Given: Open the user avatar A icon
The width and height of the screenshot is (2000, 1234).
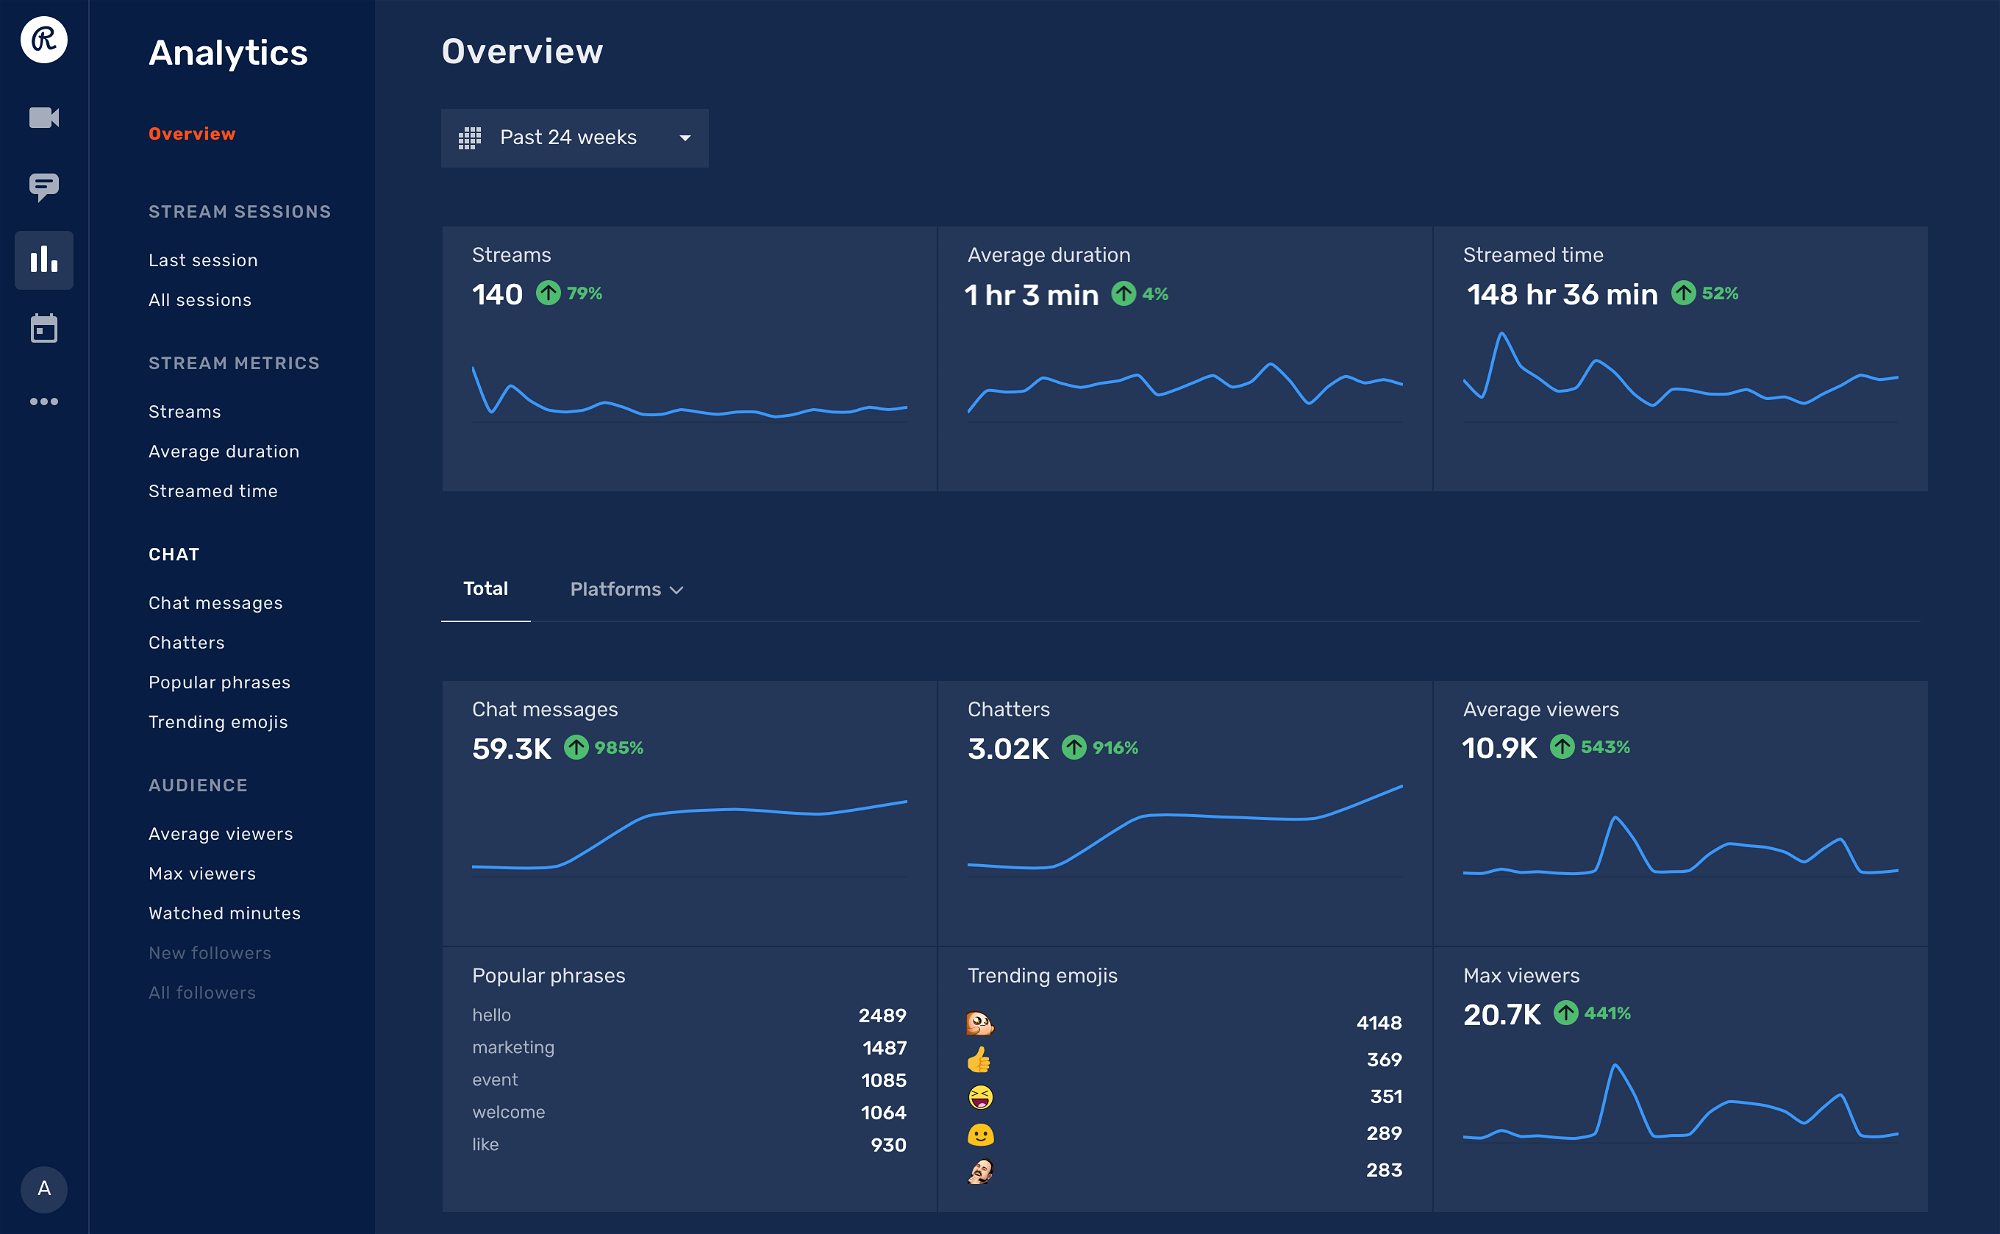Looking at the screenshot, I should coord(44,1188).
